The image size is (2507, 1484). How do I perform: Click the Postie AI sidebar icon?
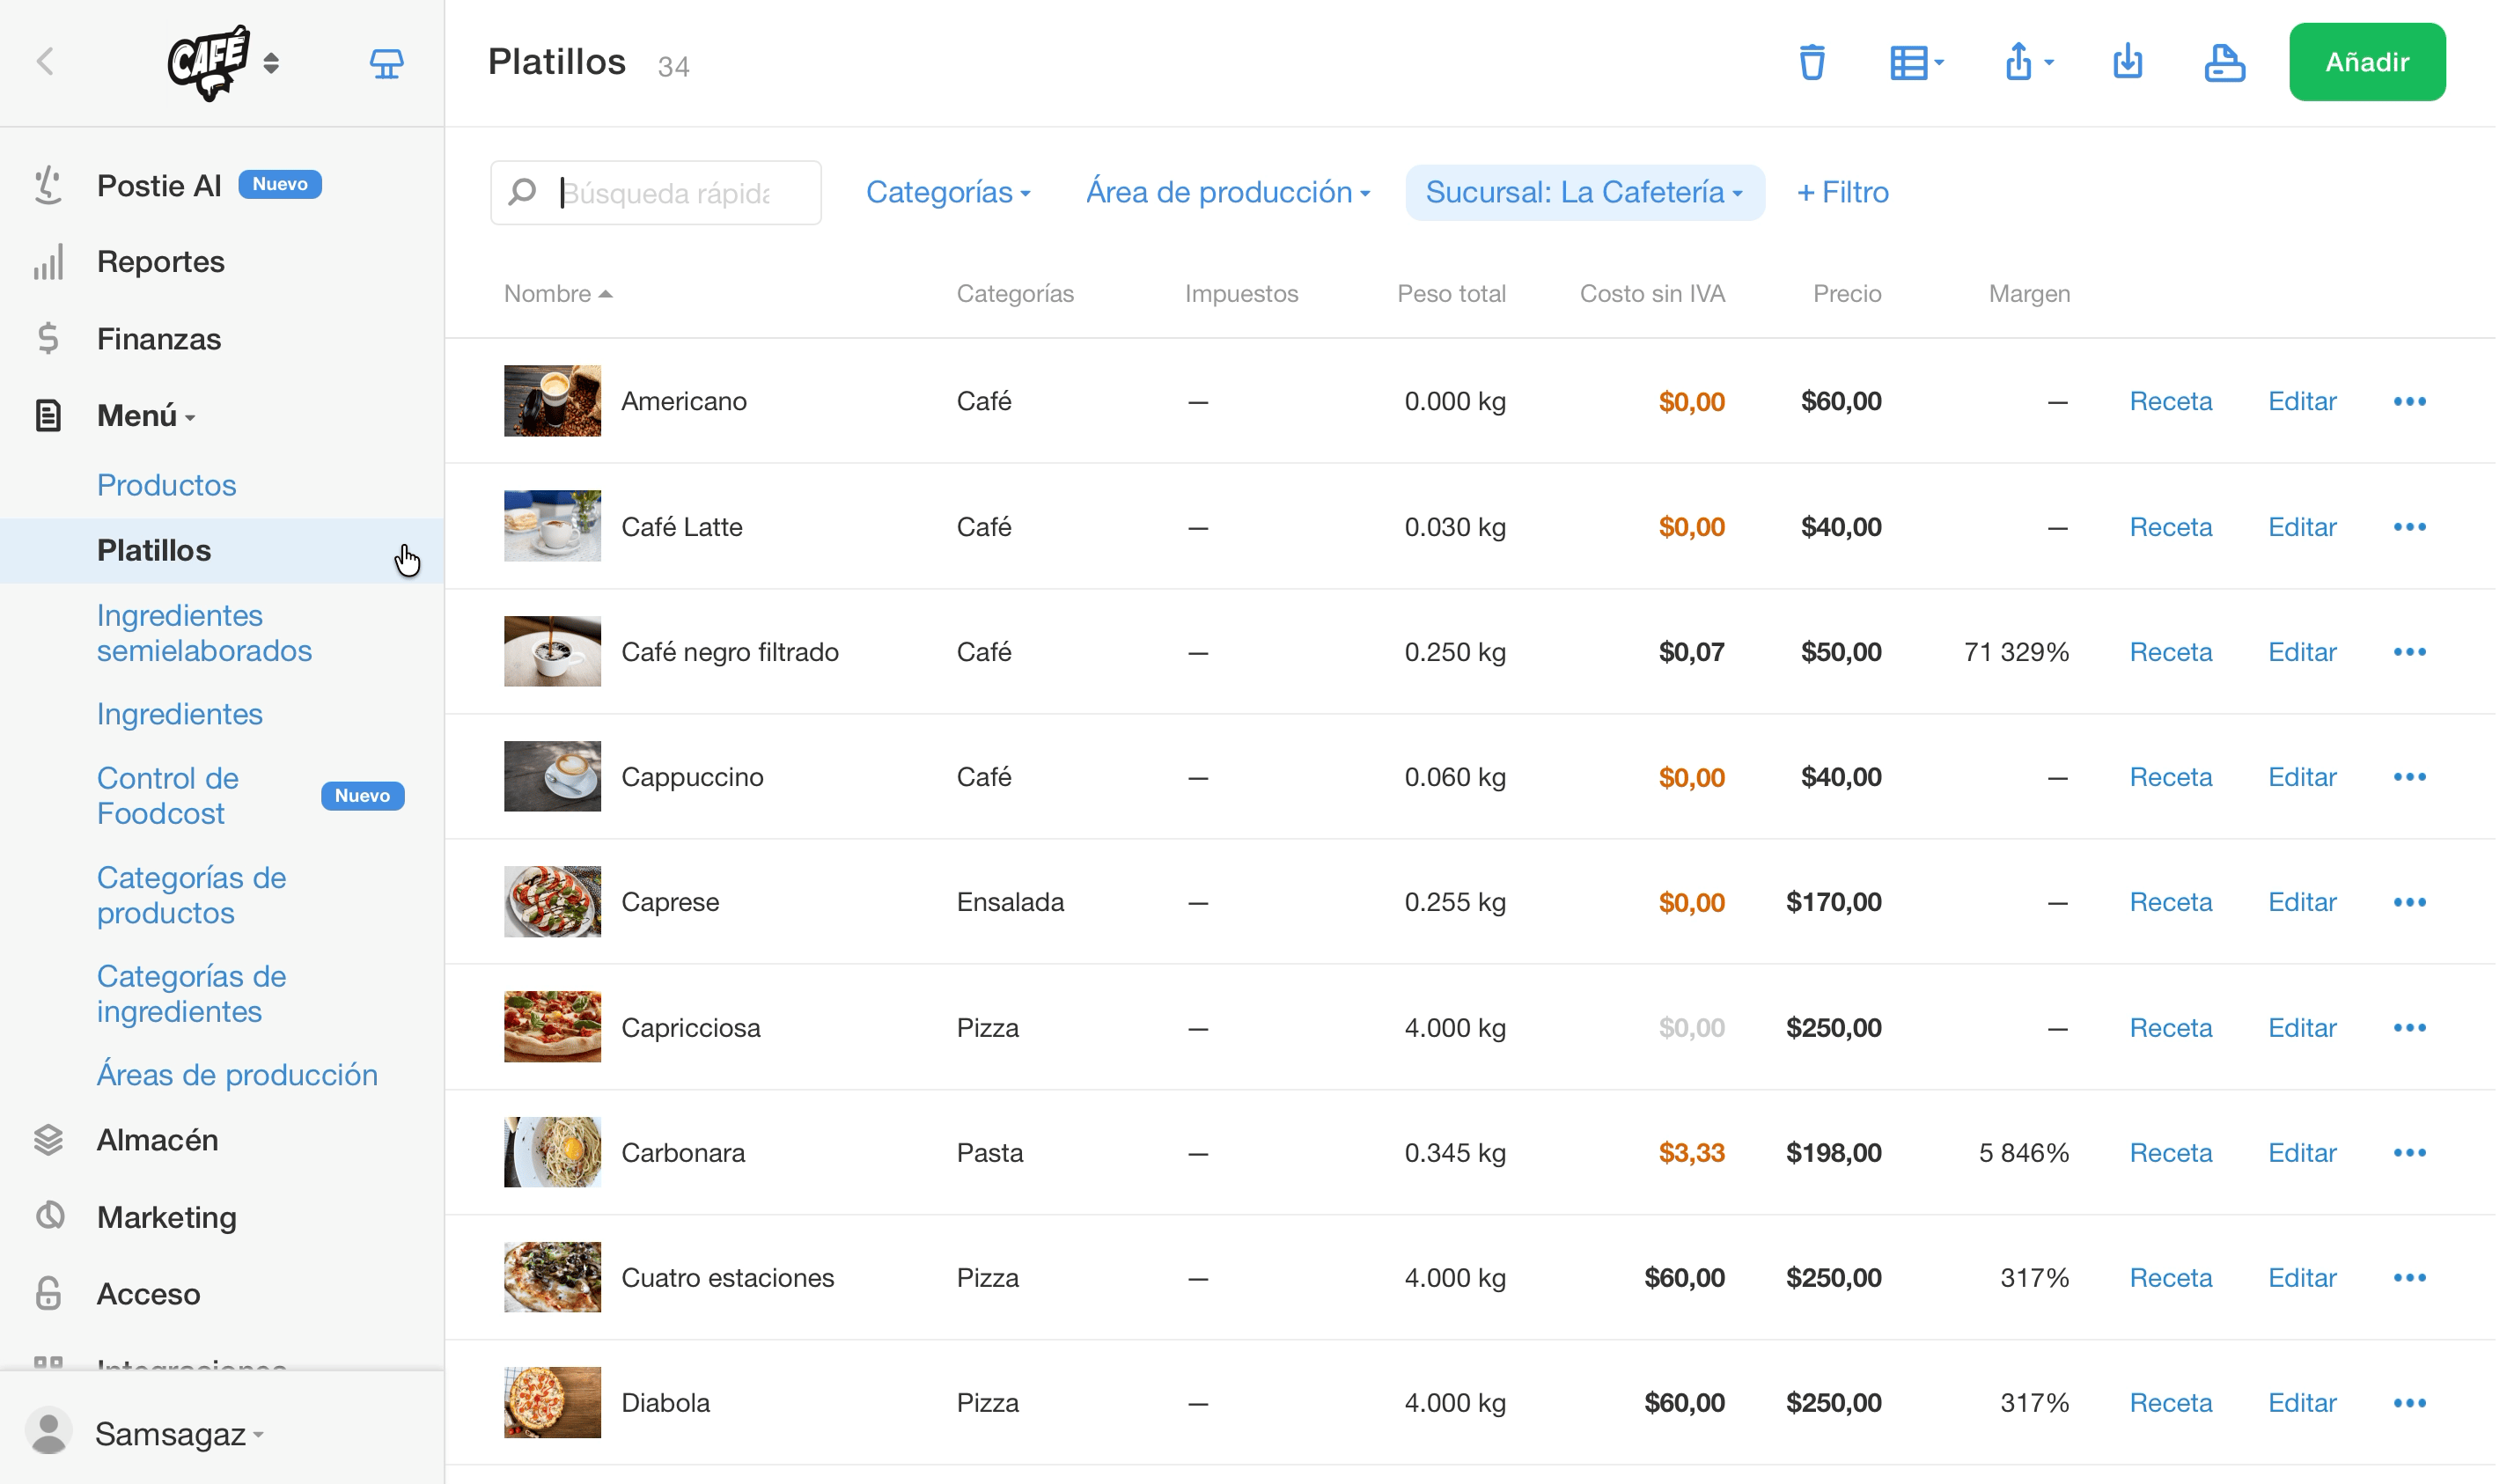[48, 185]
